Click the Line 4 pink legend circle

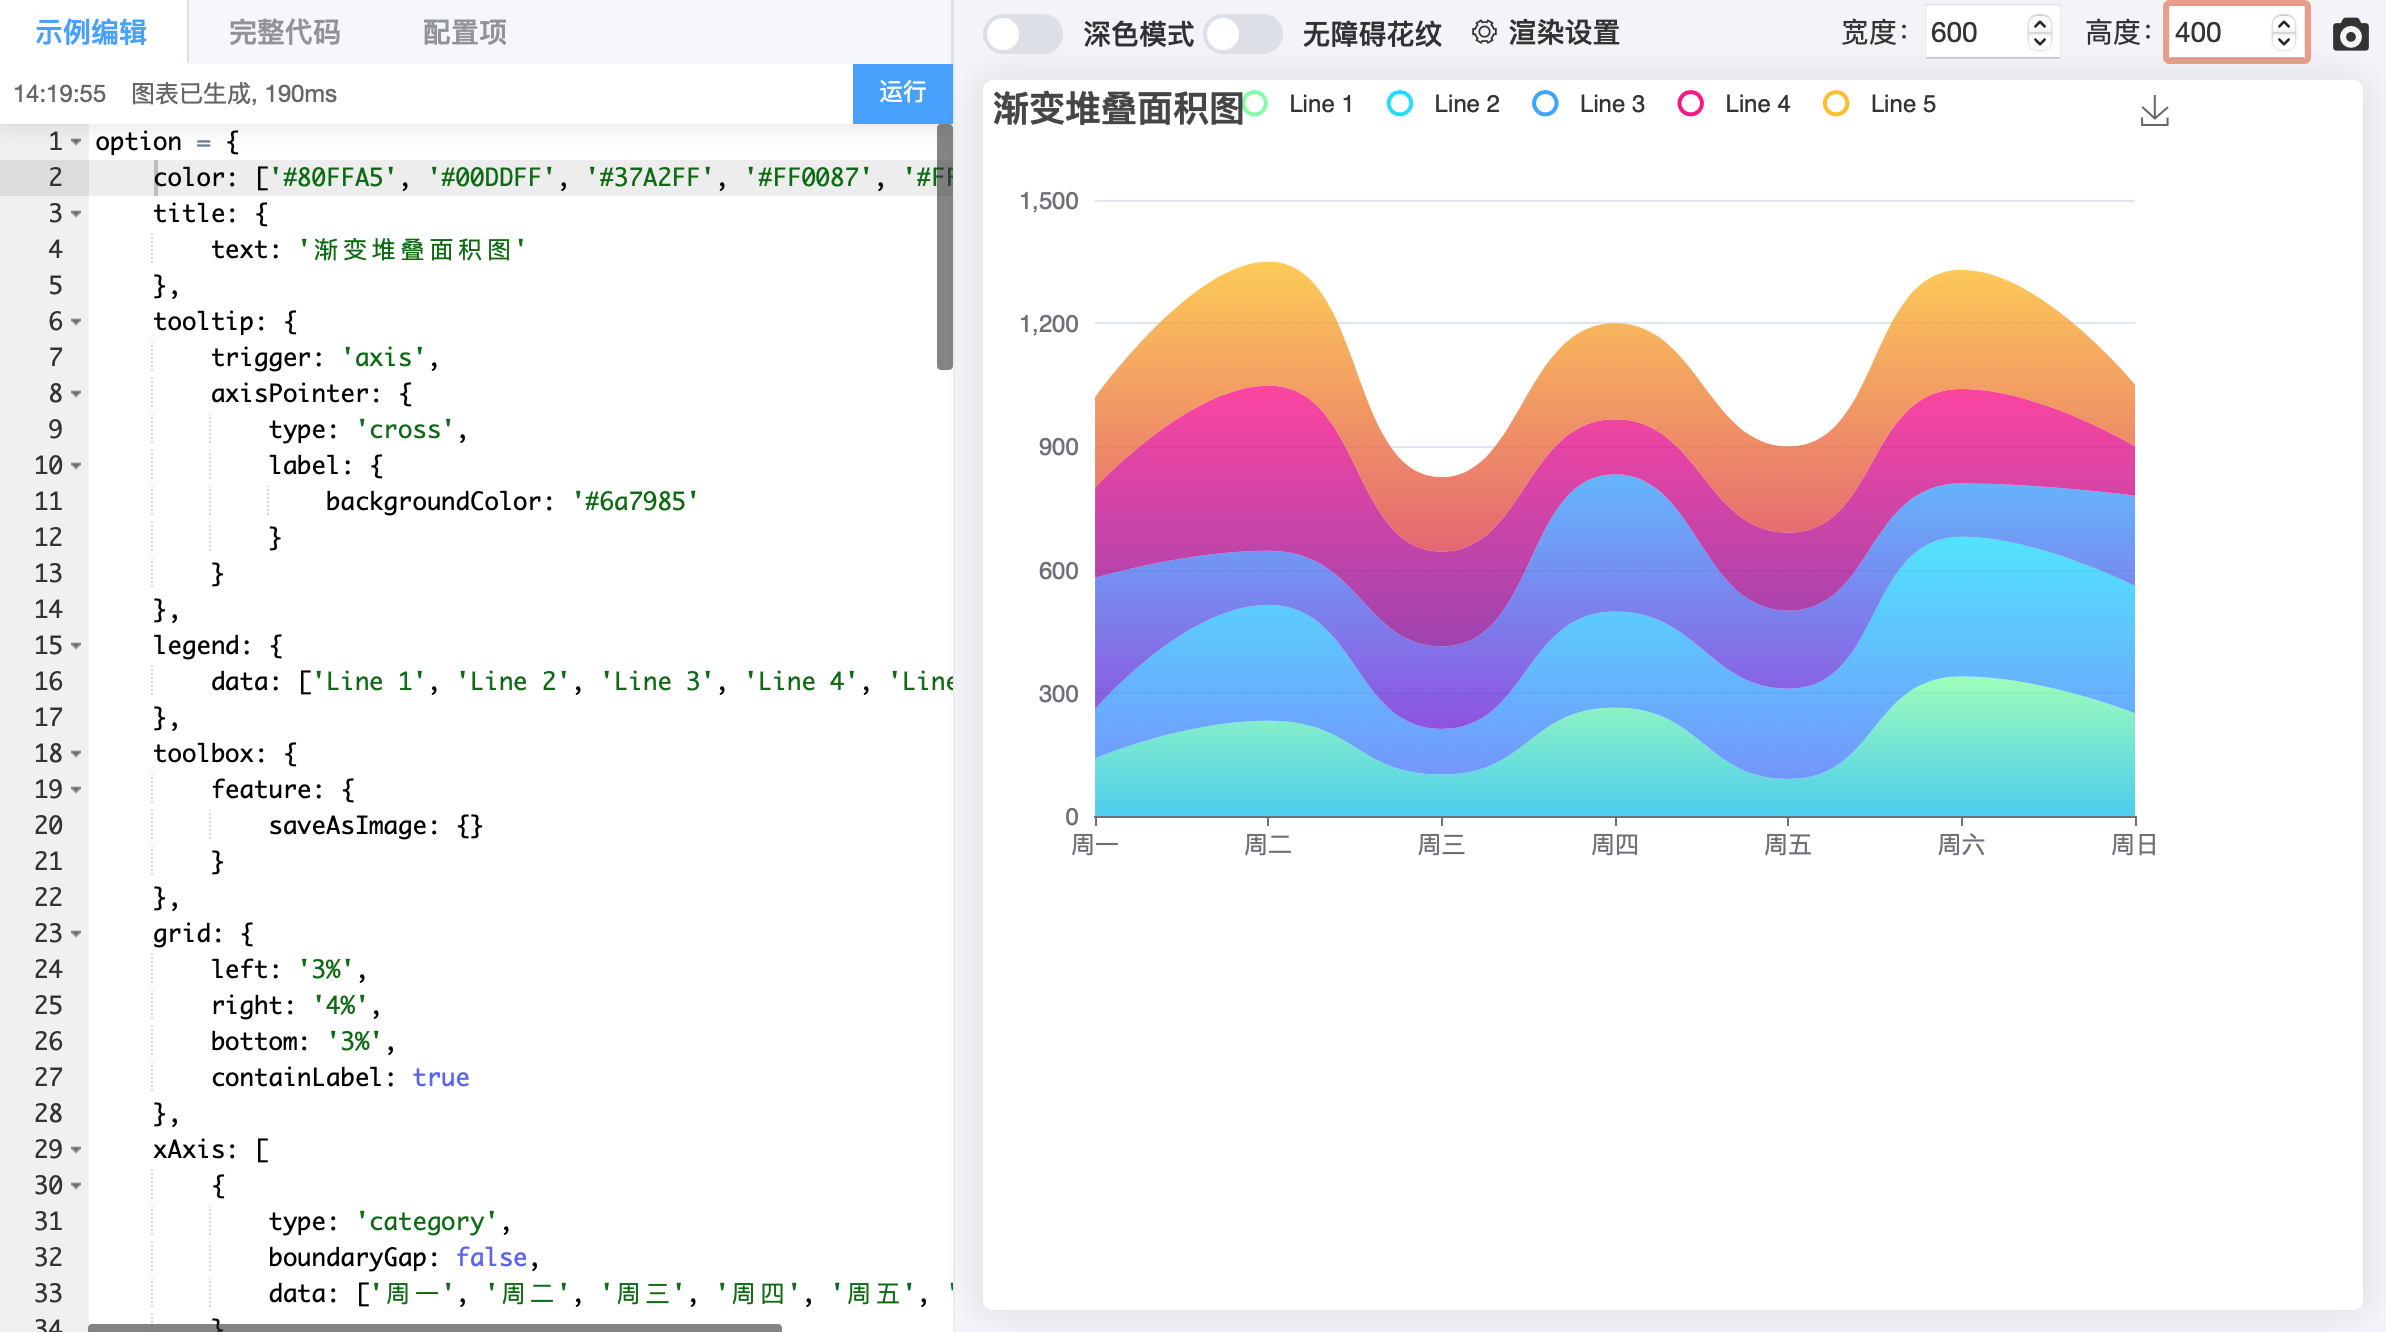click(1690, 104)
